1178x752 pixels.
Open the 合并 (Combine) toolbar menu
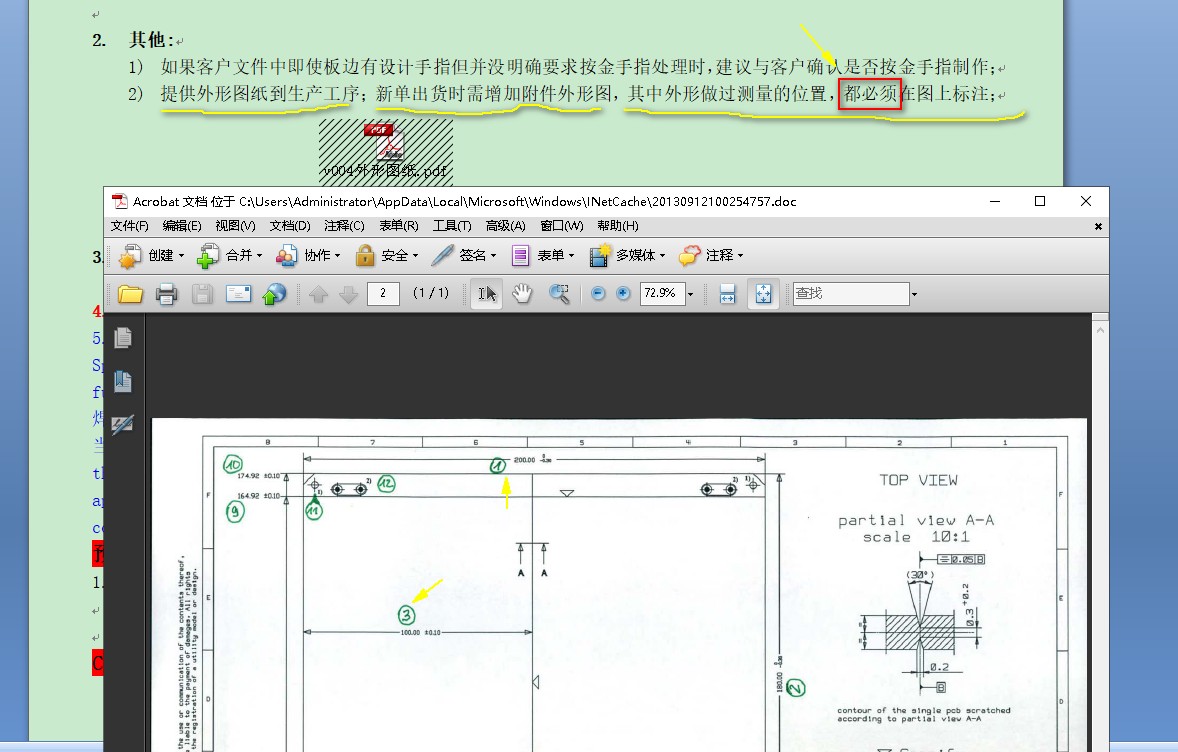click(x=230, y=255)
